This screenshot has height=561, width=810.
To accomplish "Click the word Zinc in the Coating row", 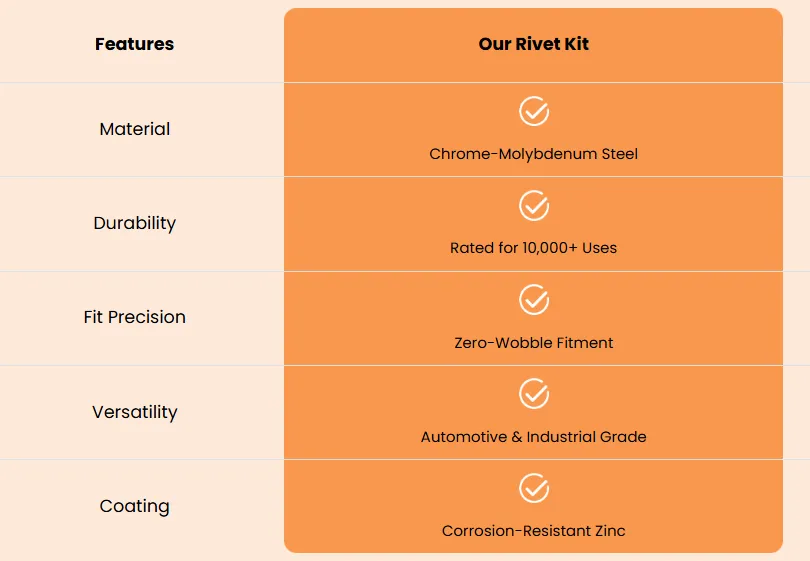I will (x=610, y=531).
